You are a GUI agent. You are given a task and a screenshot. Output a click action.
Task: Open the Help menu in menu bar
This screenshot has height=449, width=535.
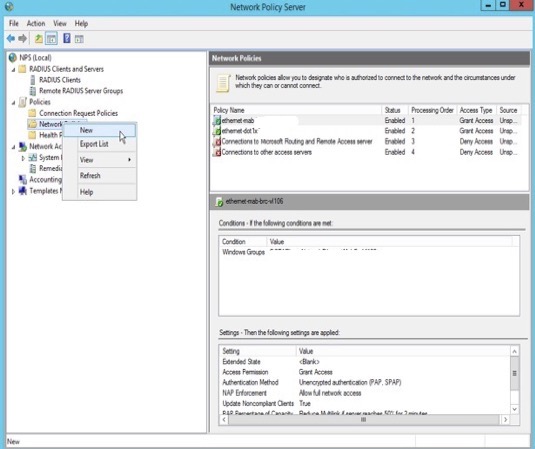(81, 24)
